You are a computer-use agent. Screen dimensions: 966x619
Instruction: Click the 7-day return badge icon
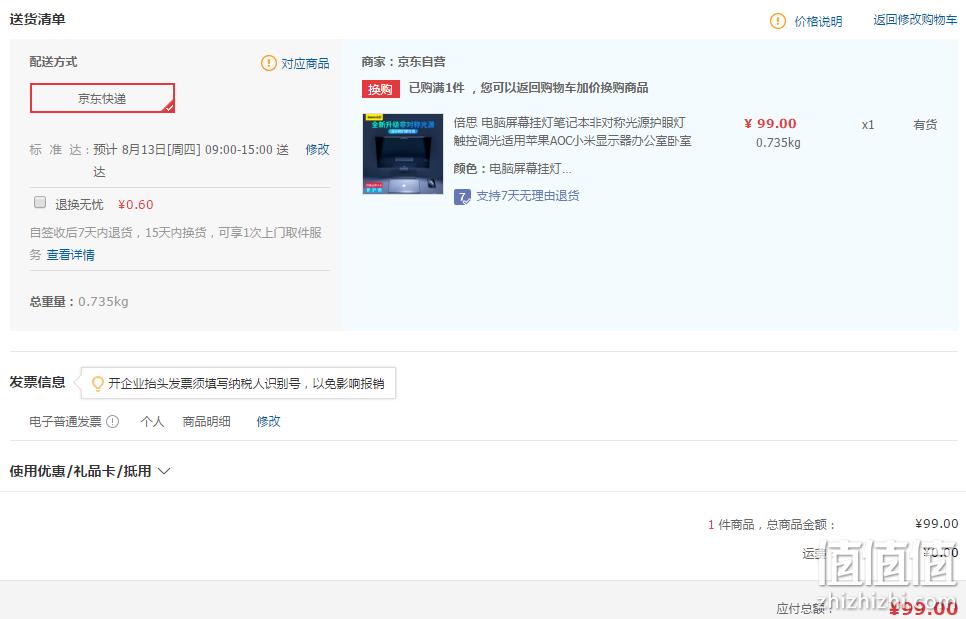tap(462, 196)
